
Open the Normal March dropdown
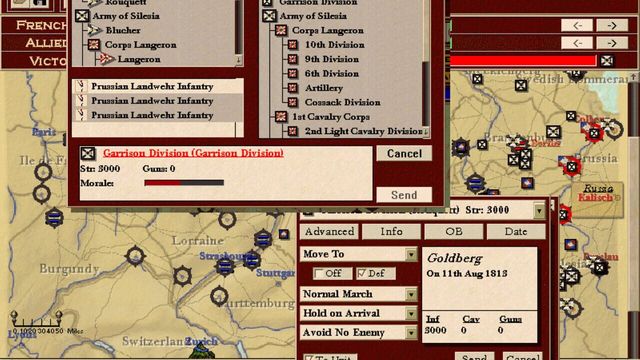click(411, 294)
